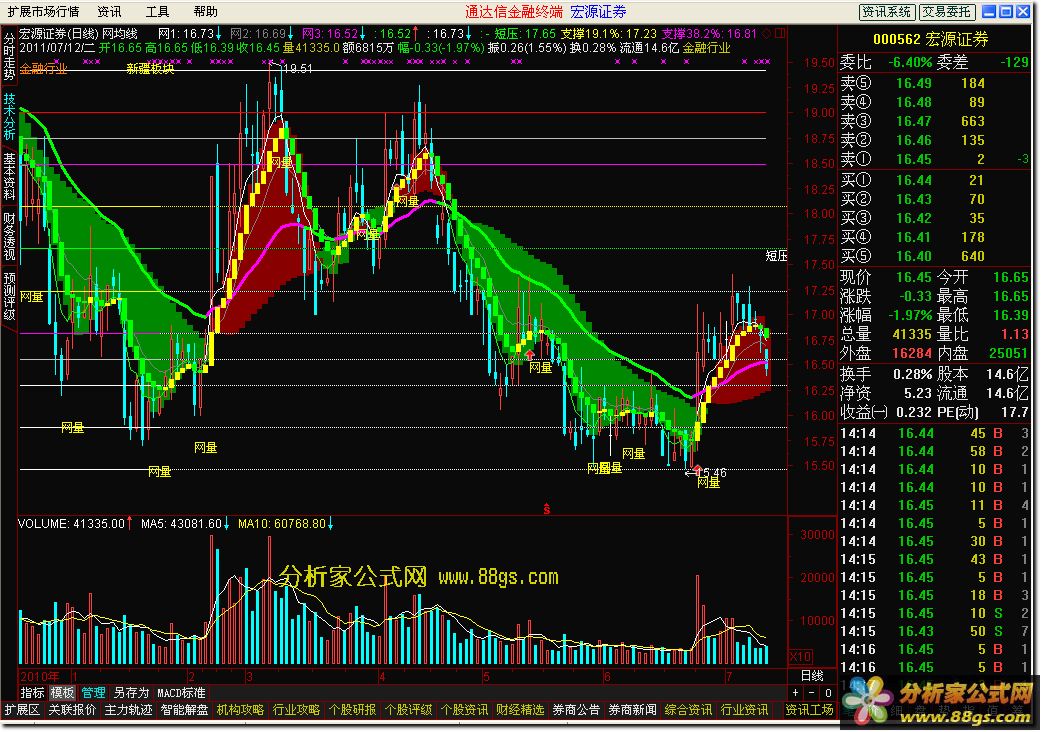The height and width of the screenshot is (732, 1042).
Task: Switch to the 分时走势 side tab
Action: click(9, 56)
